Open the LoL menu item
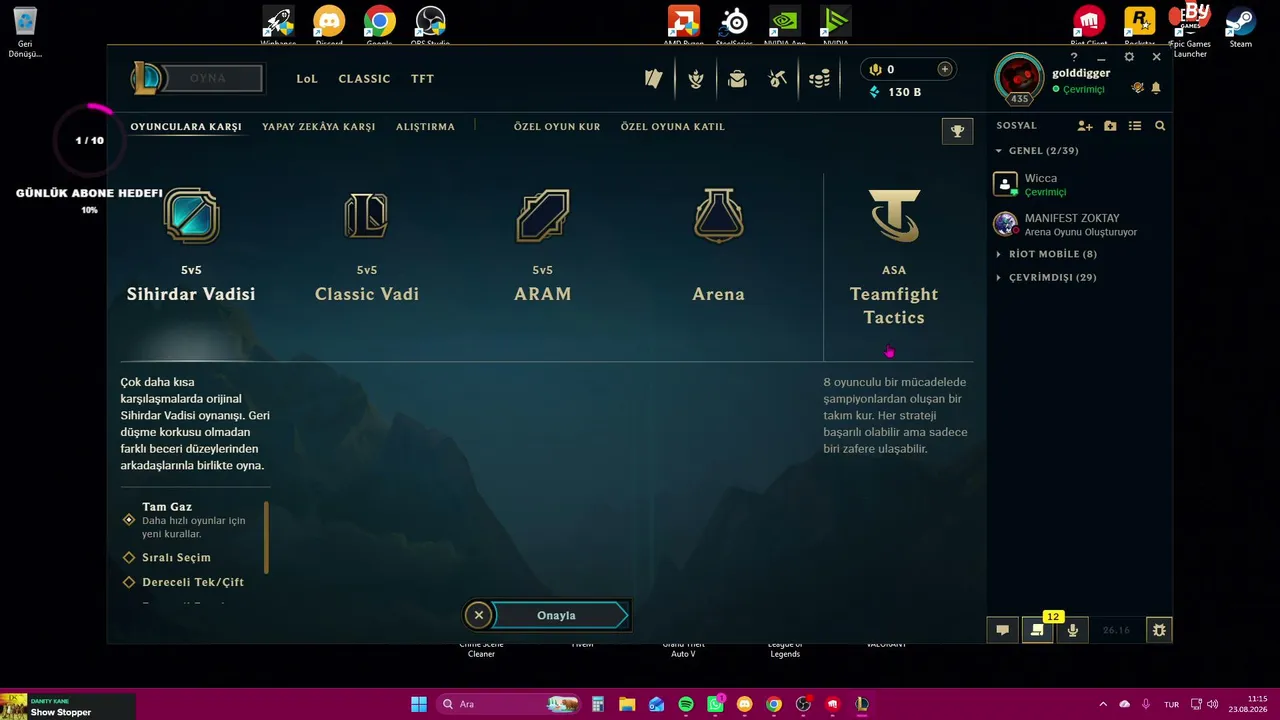Viewport: 1280px width, 720px height. coord(307,79)
